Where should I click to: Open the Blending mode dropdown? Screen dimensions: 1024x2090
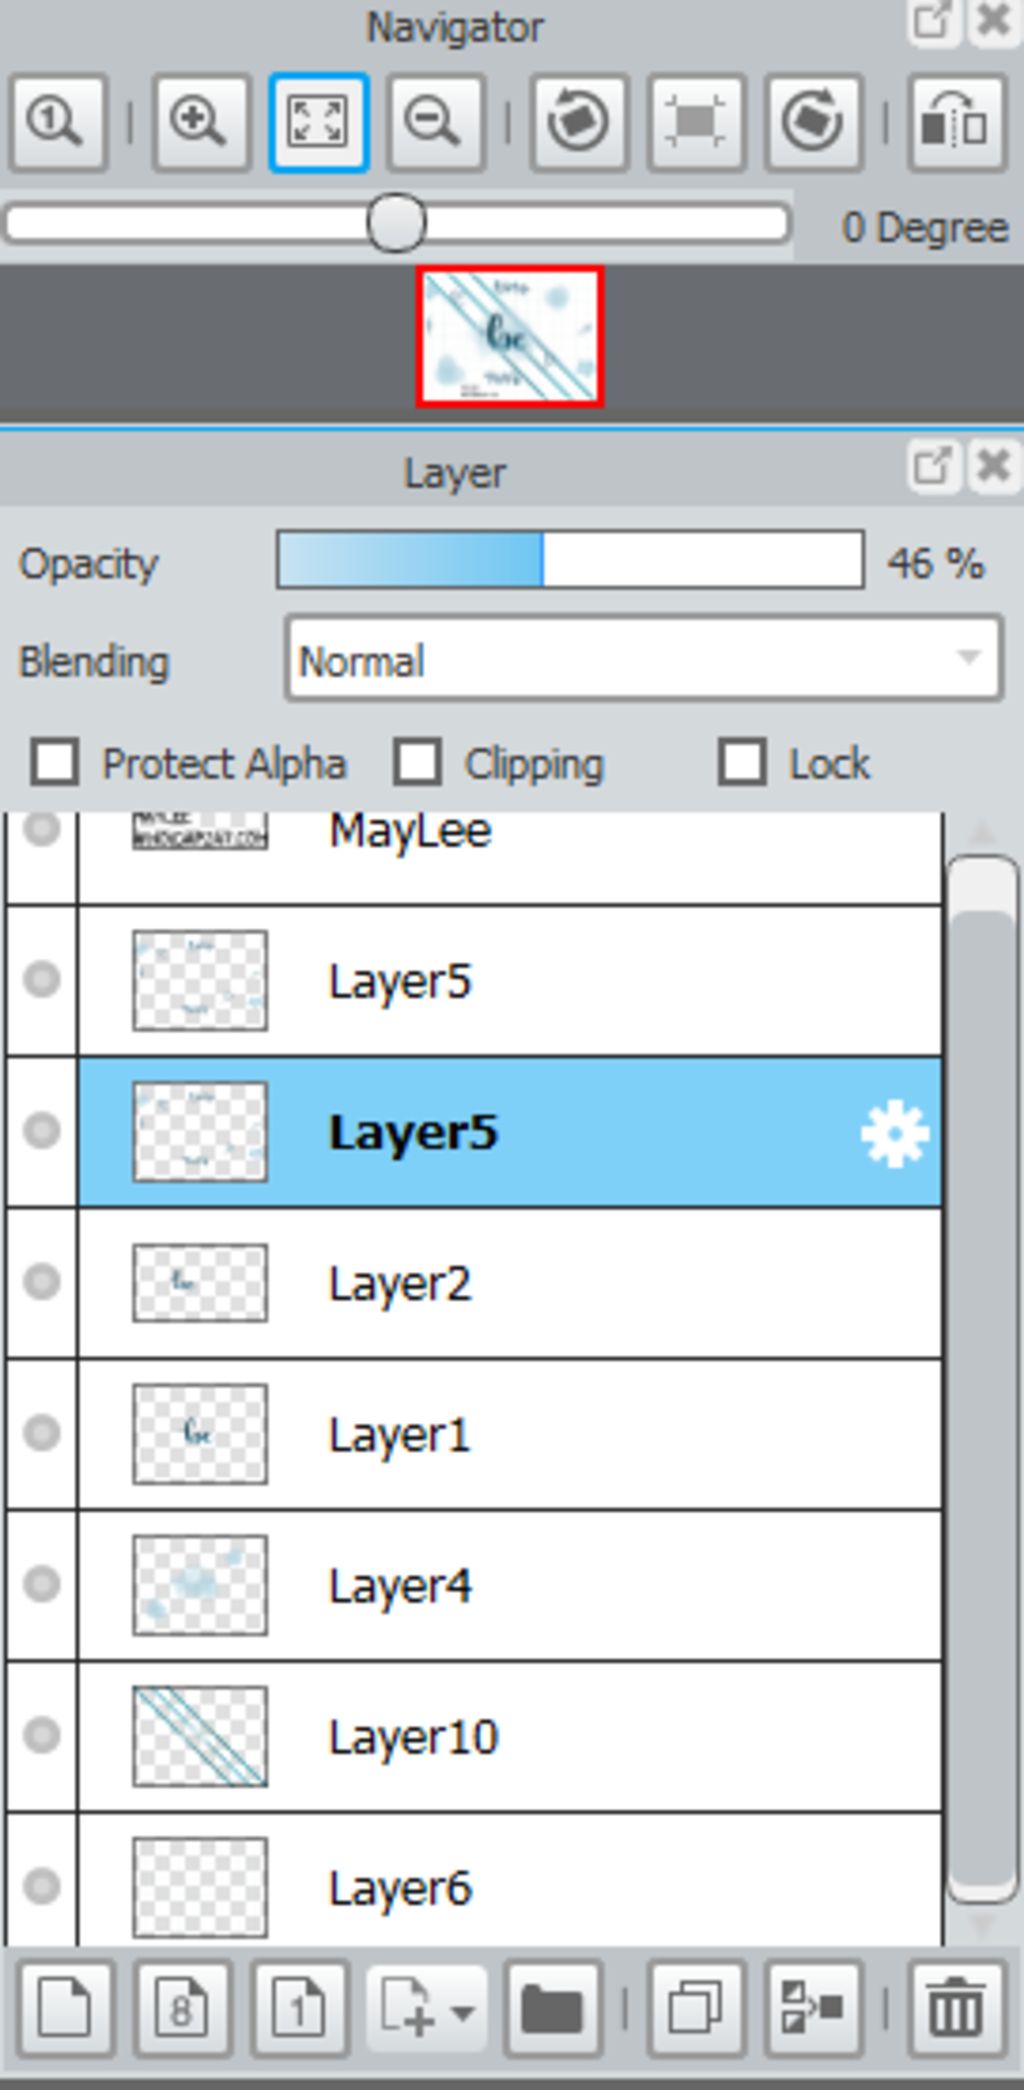point(644,658)
